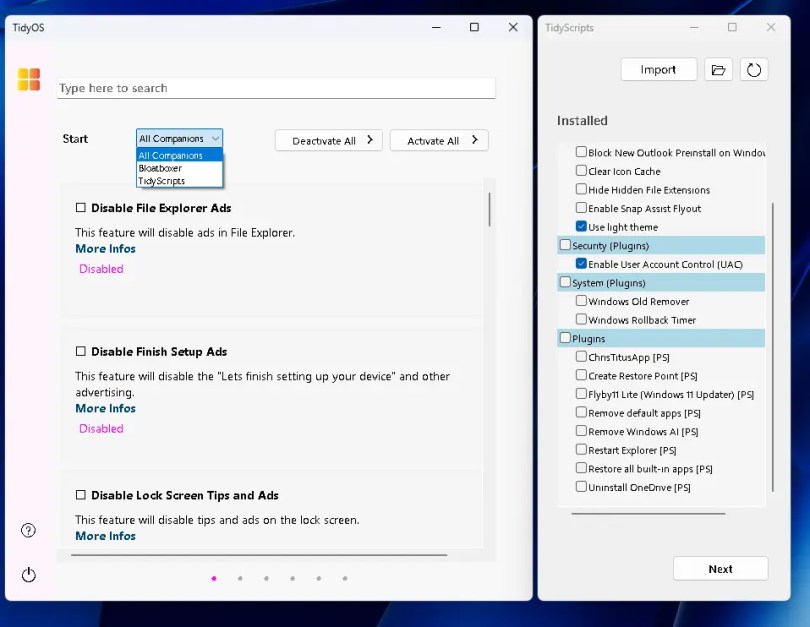810x627 pixels.
Task: Check Enable Snap Assist Flyout option
Action: 581,208
